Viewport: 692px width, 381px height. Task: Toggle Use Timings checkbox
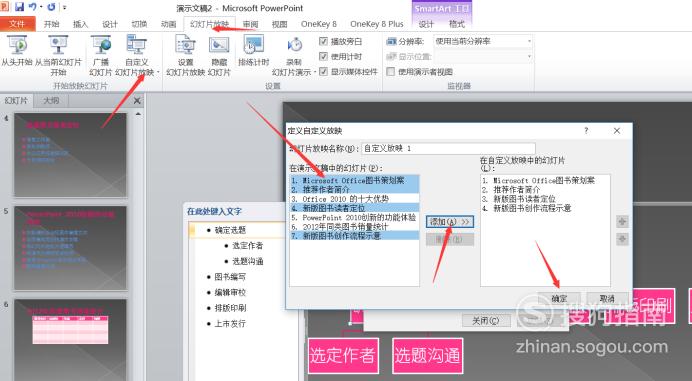point(323,57)
